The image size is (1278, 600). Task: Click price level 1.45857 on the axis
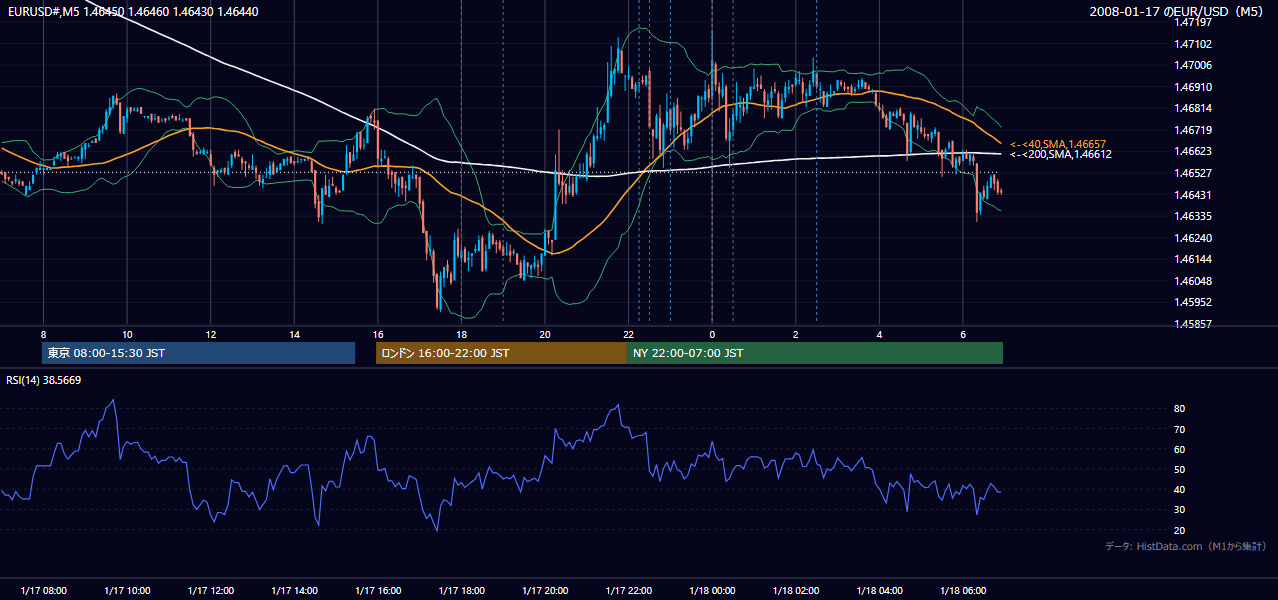[1193, 324]
